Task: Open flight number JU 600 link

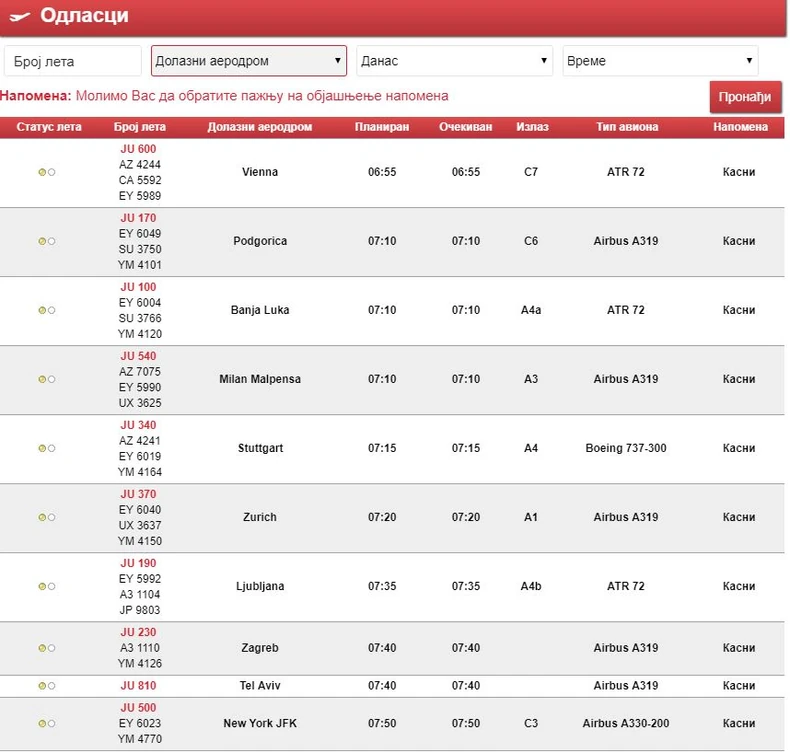Action: [139, 149]
